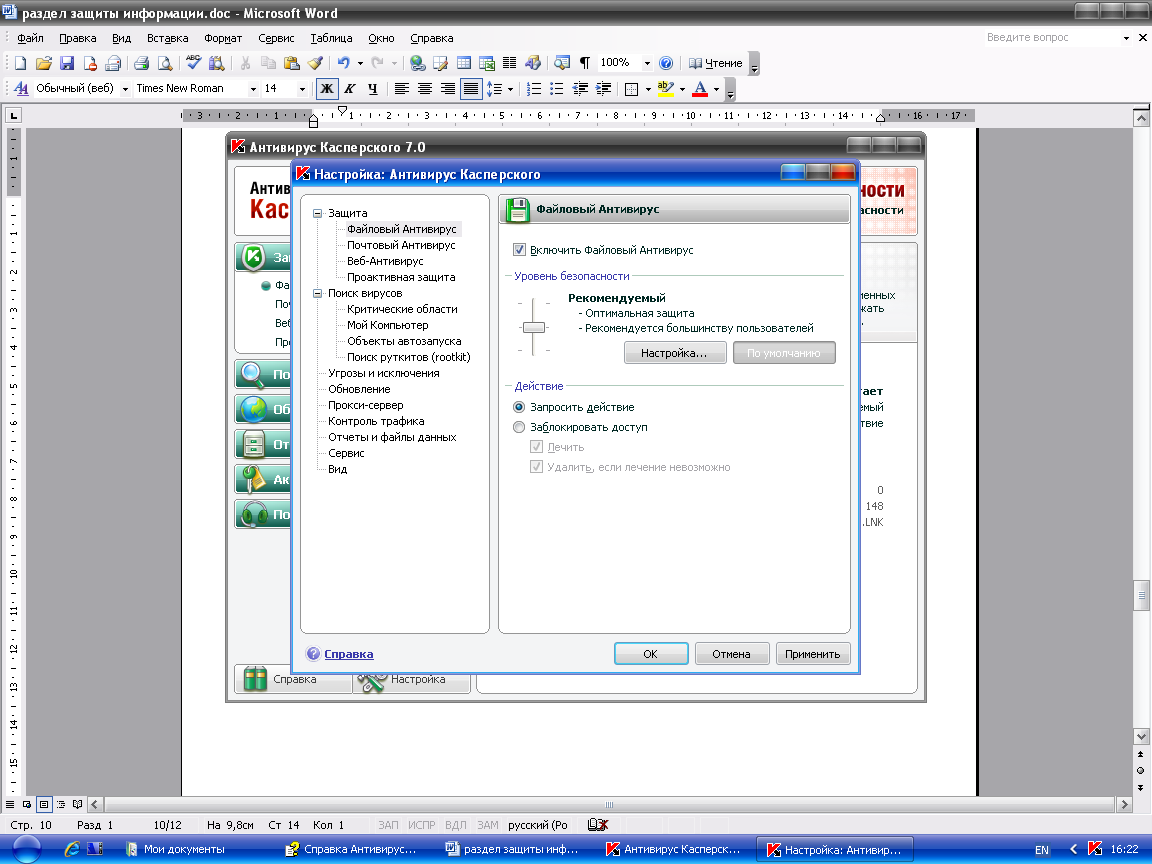Open the Справка link in the dialog

pos(348,654)
